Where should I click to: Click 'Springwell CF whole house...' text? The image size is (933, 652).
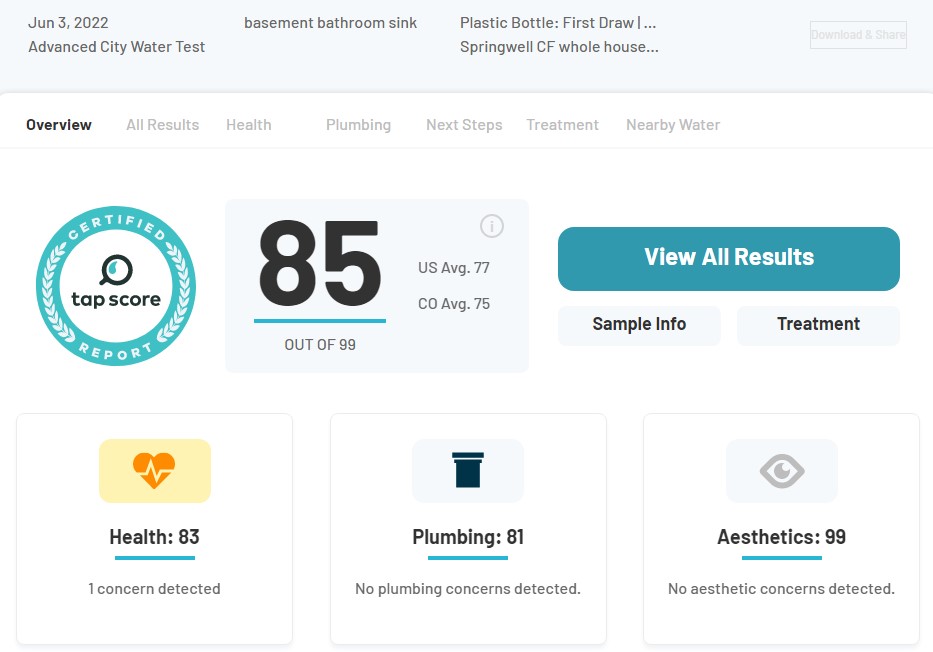[559, 47]
